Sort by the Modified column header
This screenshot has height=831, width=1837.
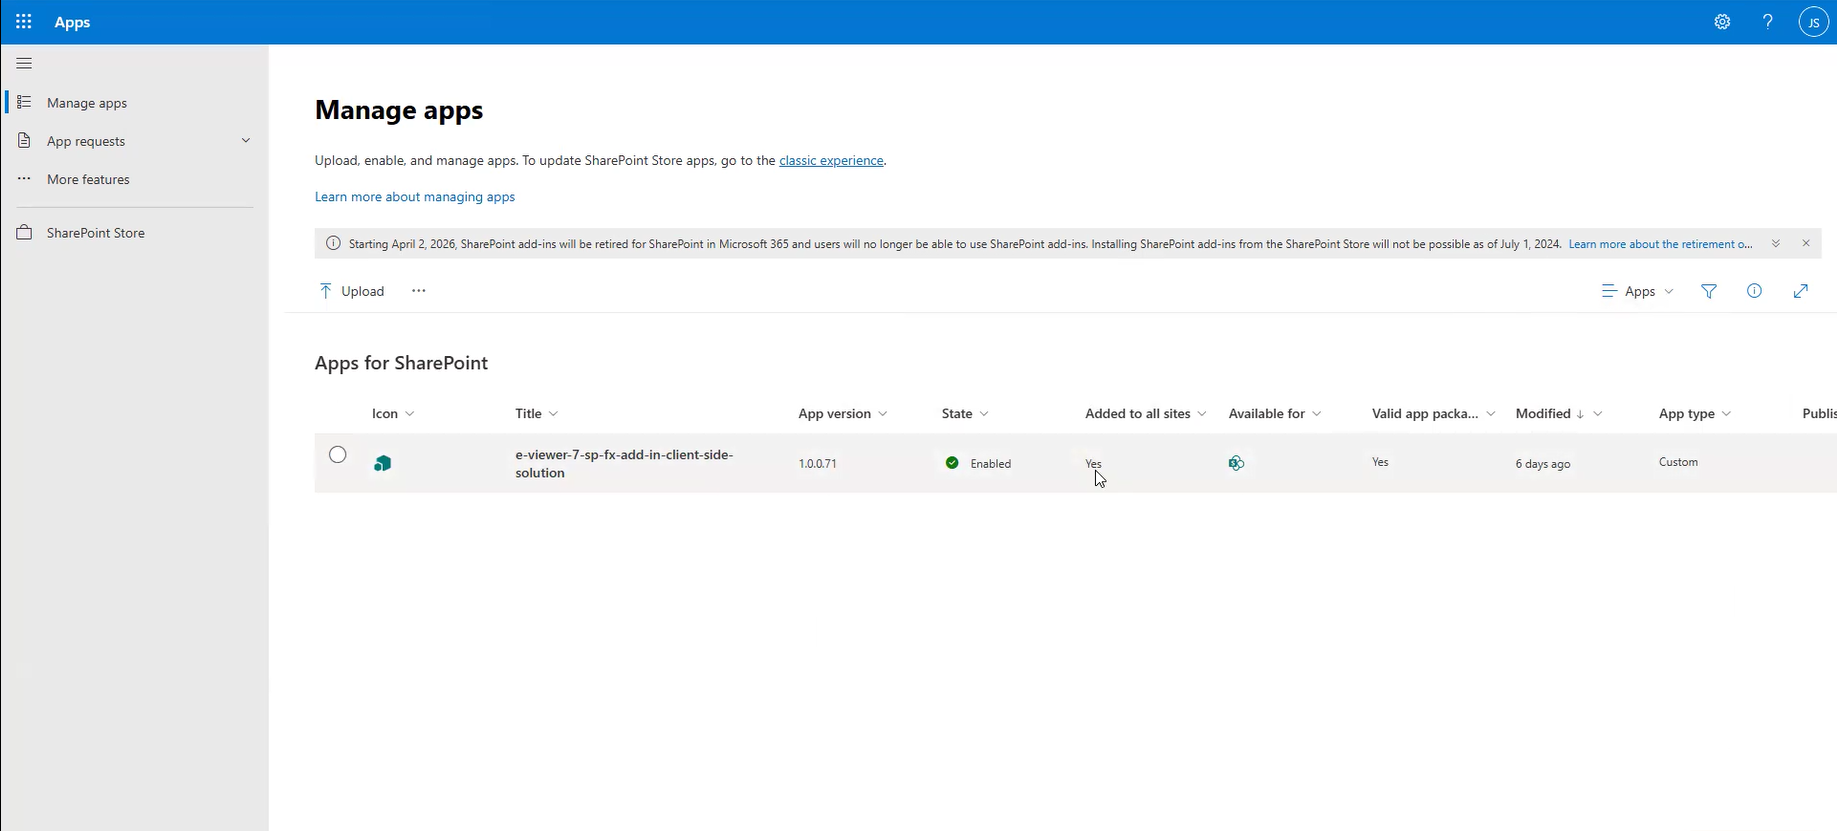(1543, 413)
